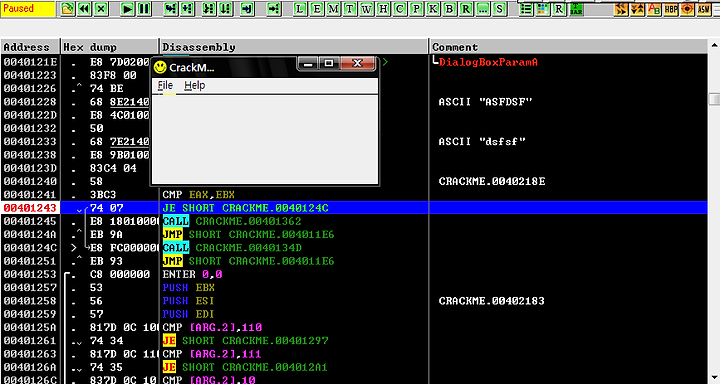The width and height of the screenshot is (720, 384).
Task: Show Handles window (H button)
Action: [383, 9]
